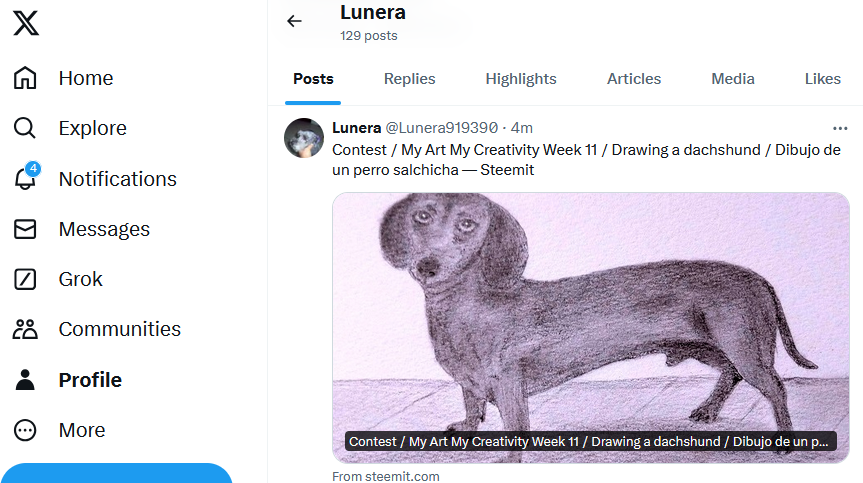Click the Communities people icon
The height and width of the screenshot is (483, 863).
pyautogui.click(x=25, y=329)
